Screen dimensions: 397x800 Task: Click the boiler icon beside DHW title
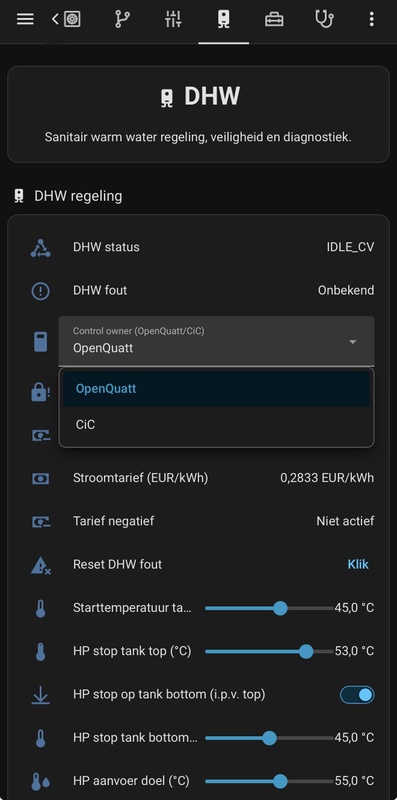point(167,97)
